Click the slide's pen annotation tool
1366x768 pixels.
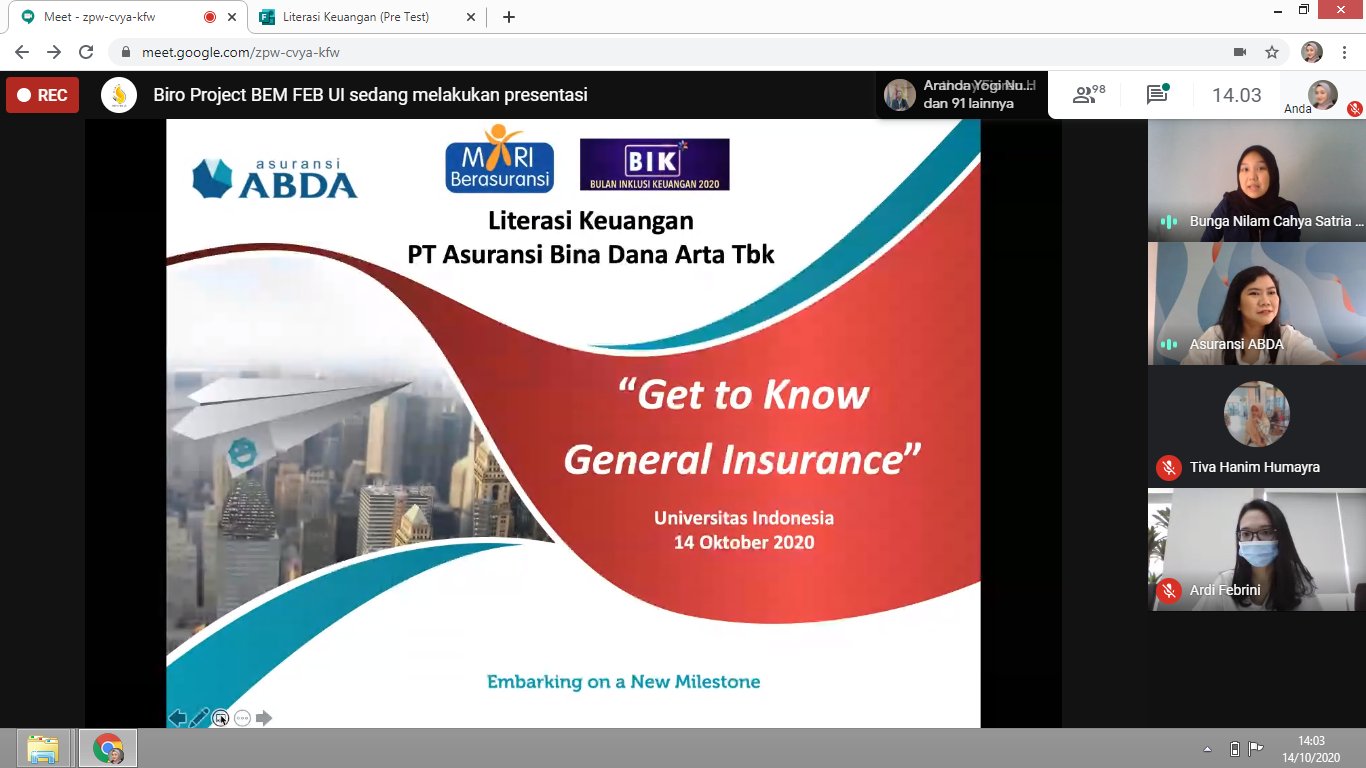pyautogui.click(x=199, y=717)
